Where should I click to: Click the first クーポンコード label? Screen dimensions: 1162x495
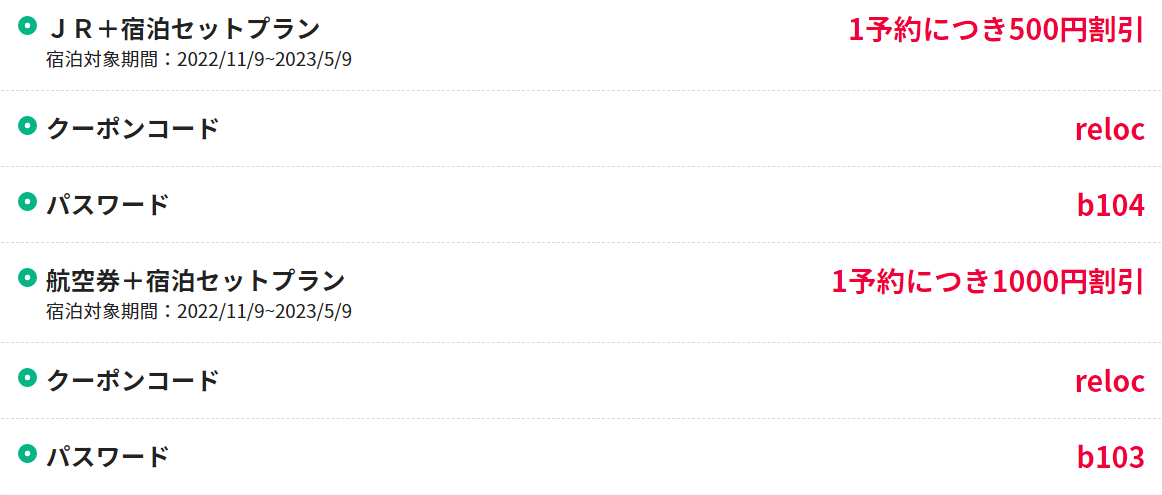(x=133, y=129)
